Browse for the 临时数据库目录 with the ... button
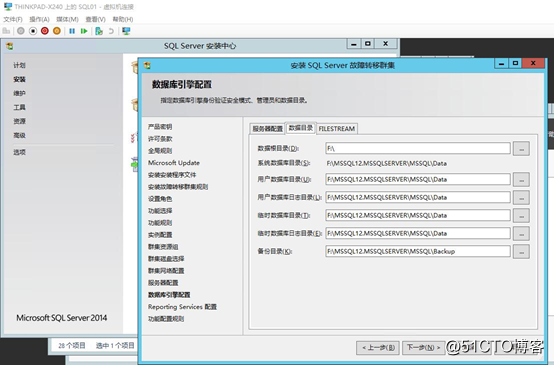Viewport: 554px width, 365px height. coord(521,216)
